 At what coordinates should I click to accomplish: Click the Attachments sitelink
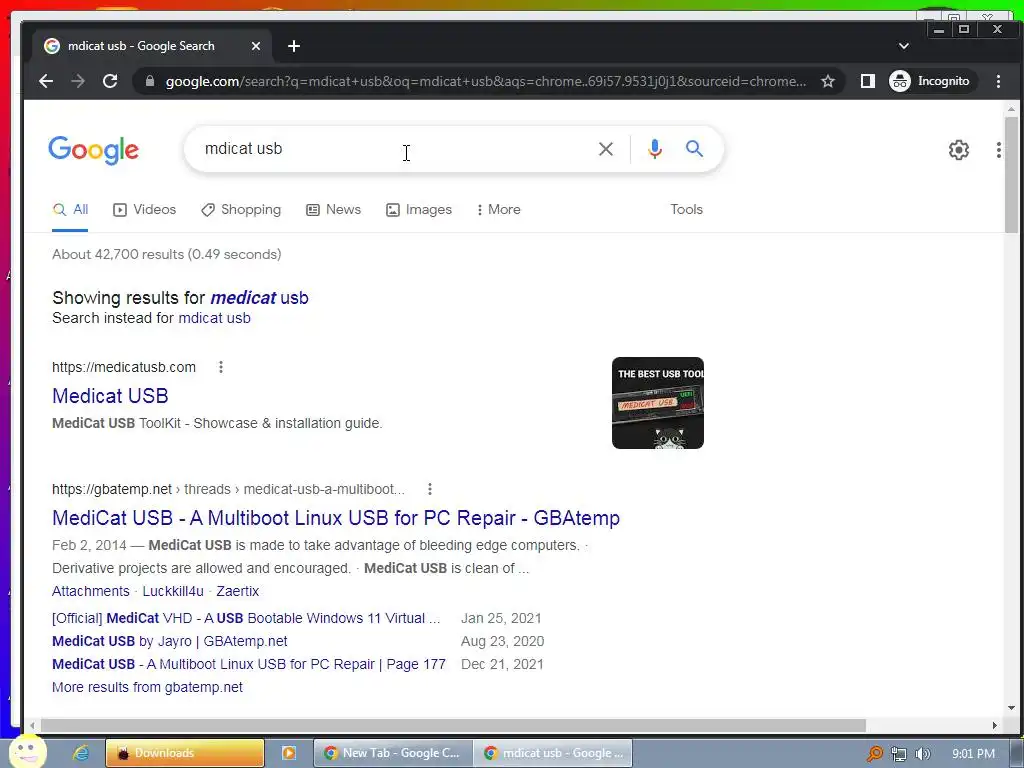pyautogui.click(x=91, y=591)
